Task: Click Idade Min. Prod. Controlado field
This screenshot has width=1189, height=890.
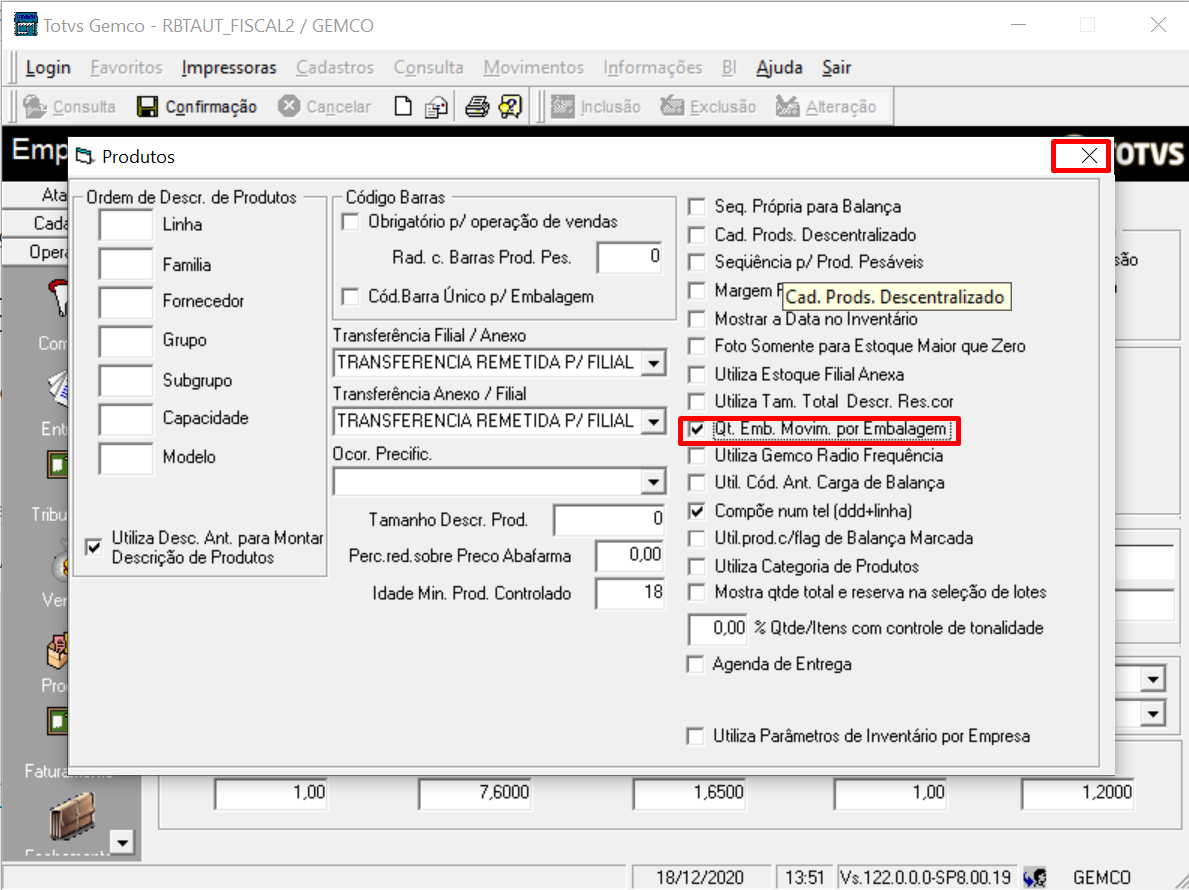Action: 630,593
